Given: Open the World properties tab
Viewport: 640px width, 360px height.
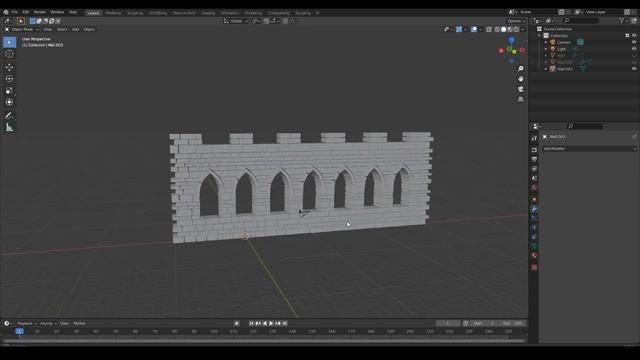Looking at the screenshot, I should (x=534, y=187).
